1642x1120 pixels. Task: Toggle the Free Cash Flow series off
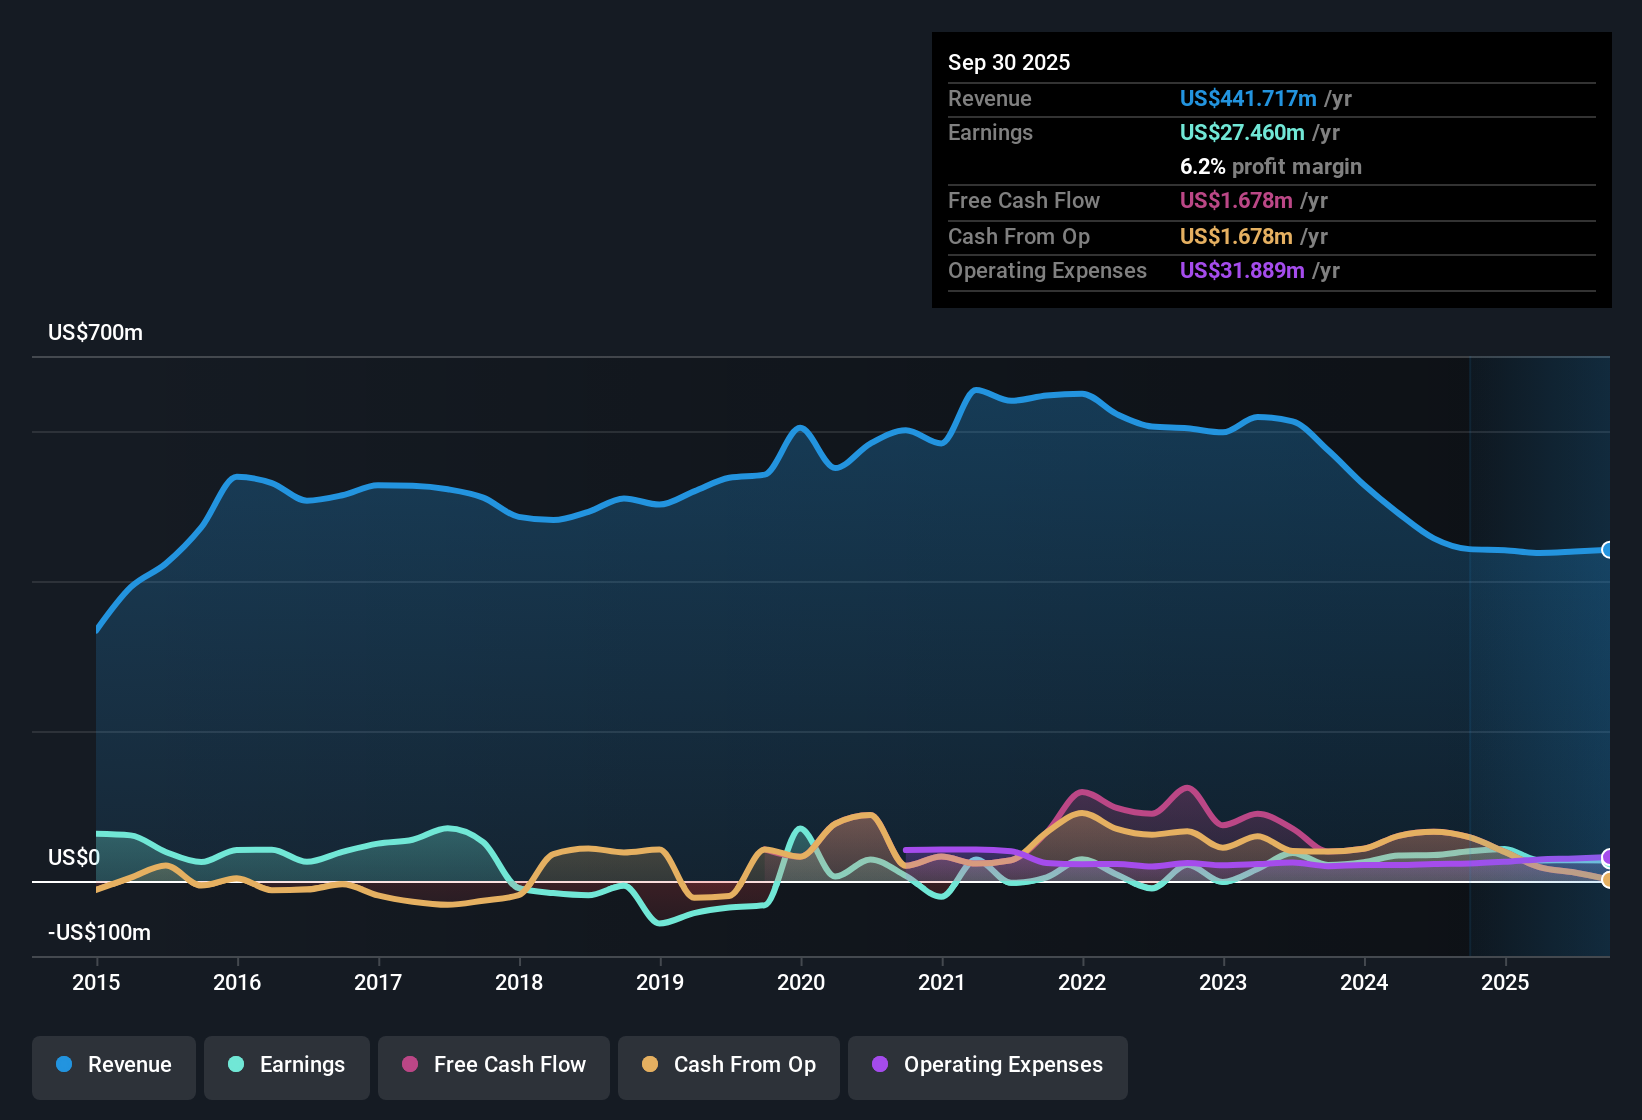click(493, 1066)
